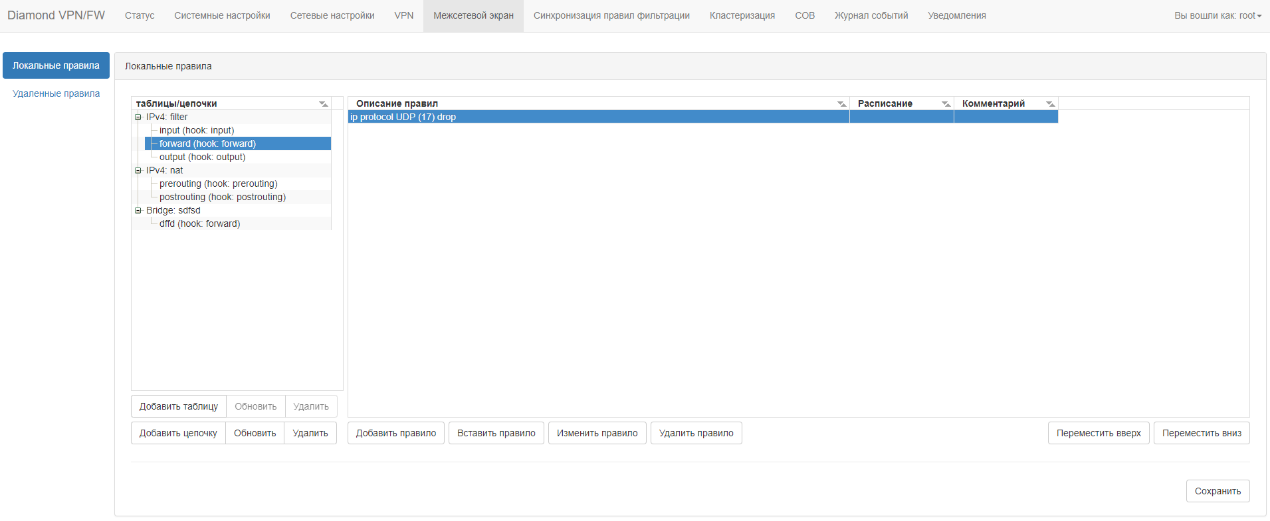Switch to Журнал событий tab
This screenshot has height=521, width=1270.
click(871, 16)
